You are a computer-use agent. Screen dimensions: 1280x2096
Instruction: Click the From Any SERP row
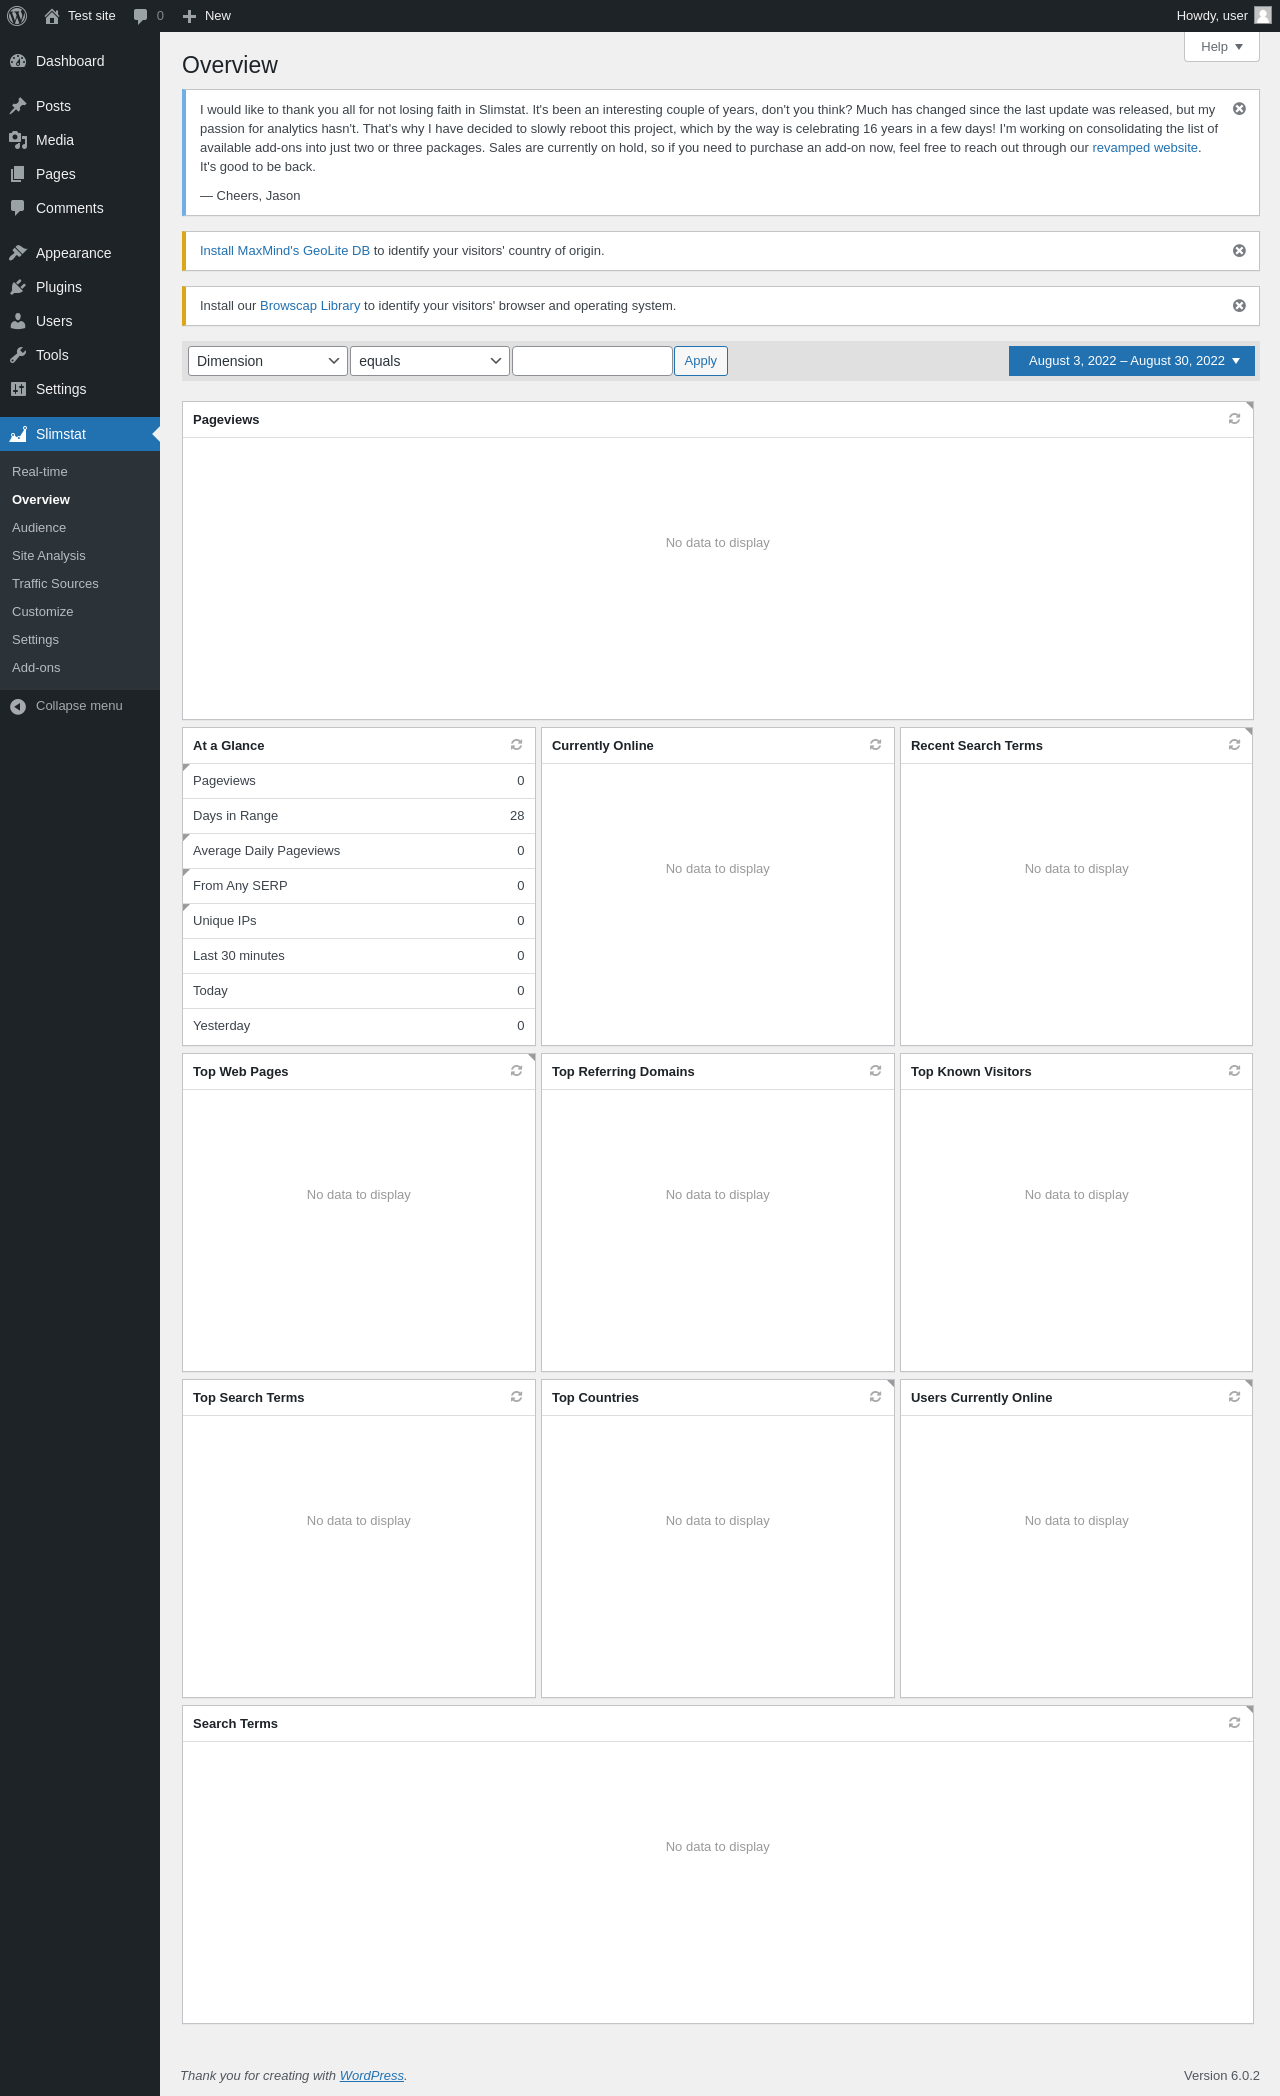pos(359,886)
